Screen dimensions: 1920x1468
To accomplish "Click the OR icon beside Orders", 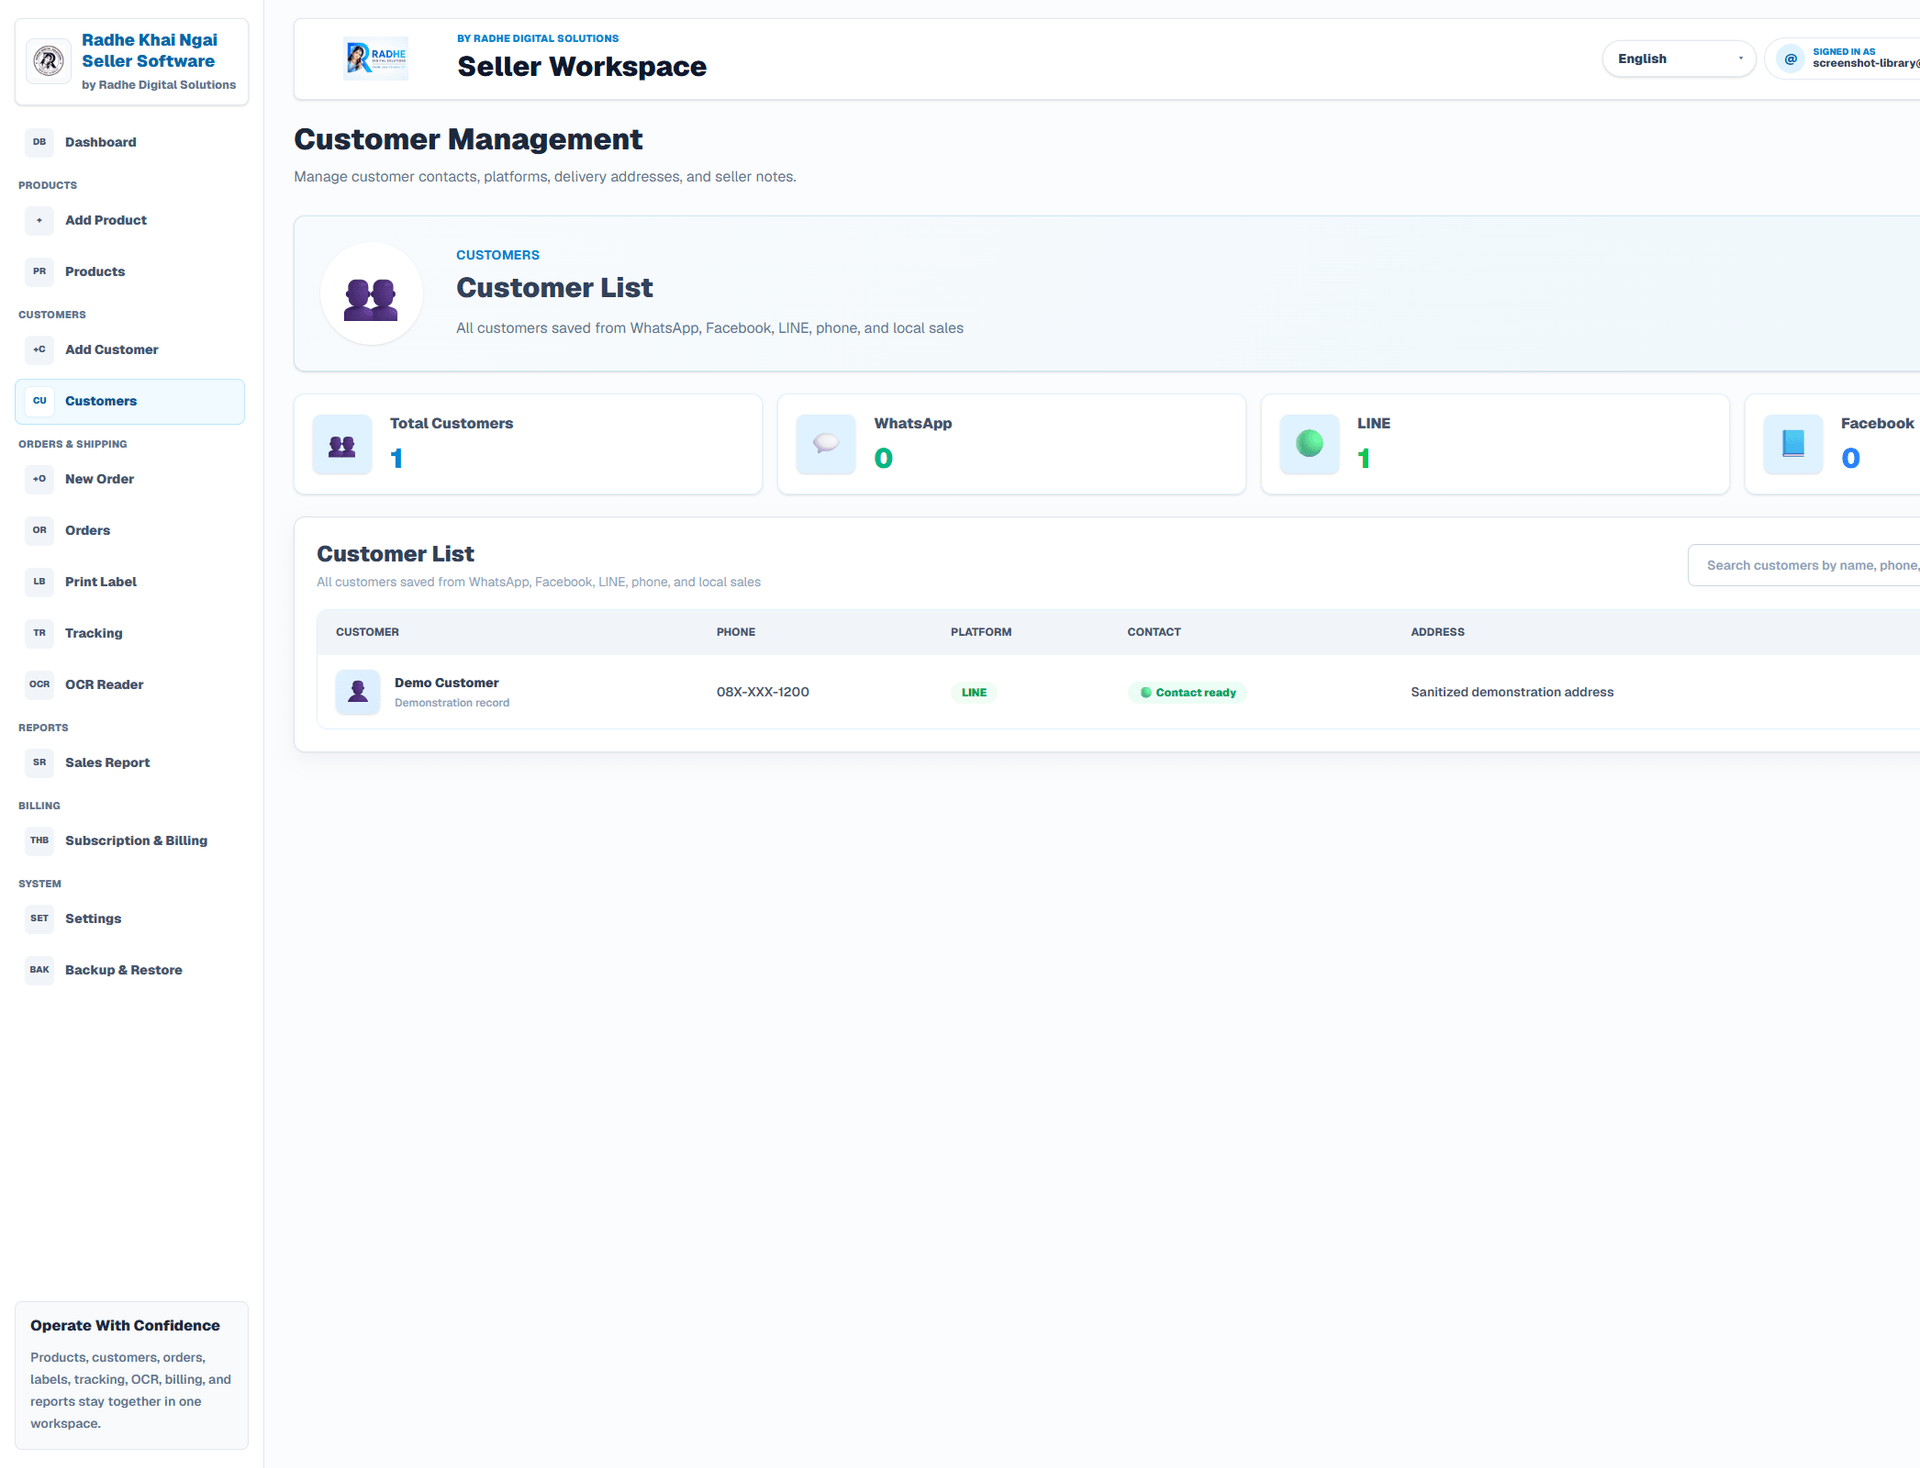I will pyautogui.click(x=39, y=530).
